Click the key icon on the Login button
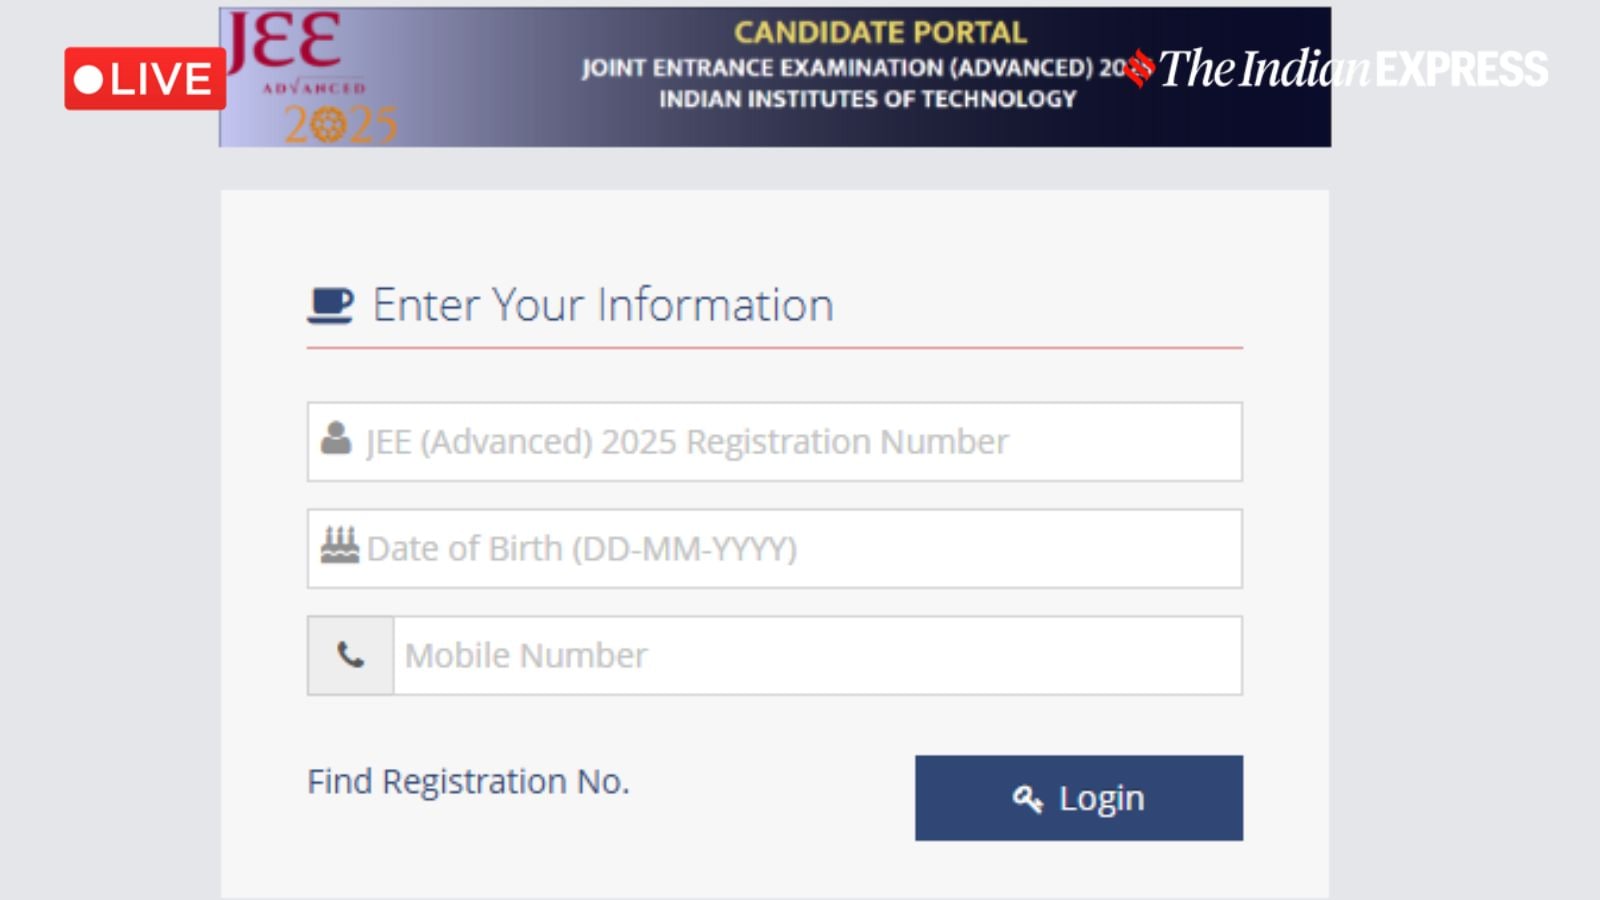Viewport: 1600px width, 900px height. pos(1027,798)
